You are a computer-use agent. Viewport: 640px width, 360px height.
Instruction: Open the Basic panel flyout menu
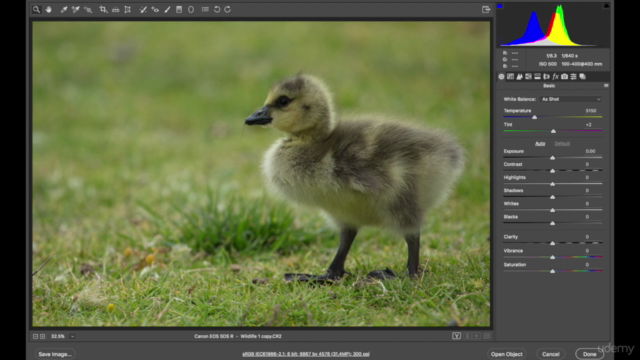[606, 86]
